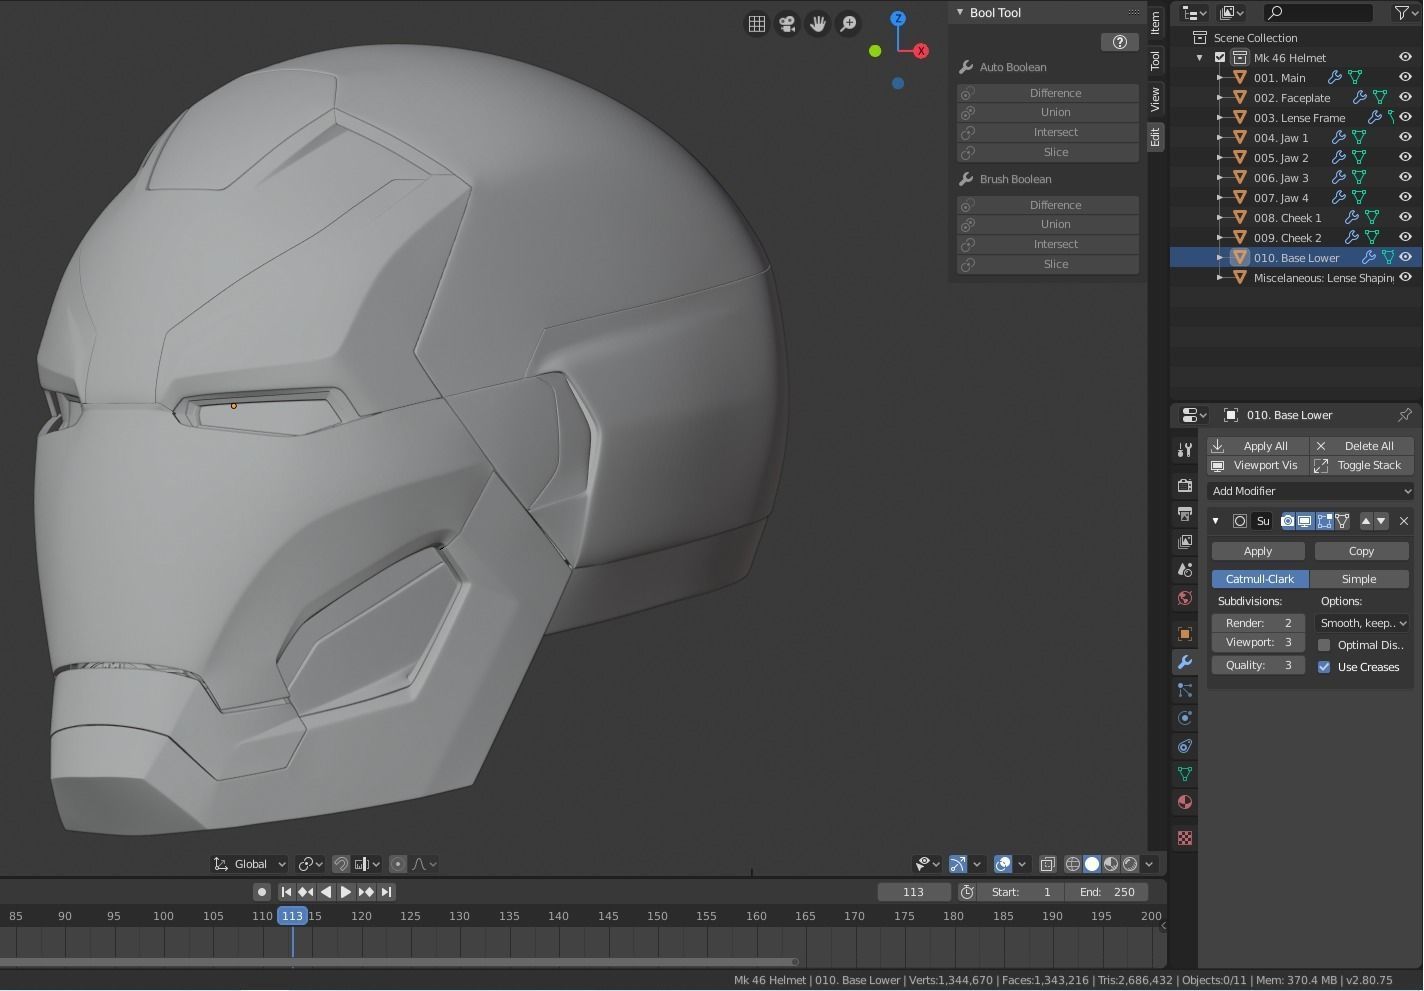The image size is (1424, 991).
Task: Switch to the Item sidebar tab
Action: pyautogui.click(x=1155, y=21)
